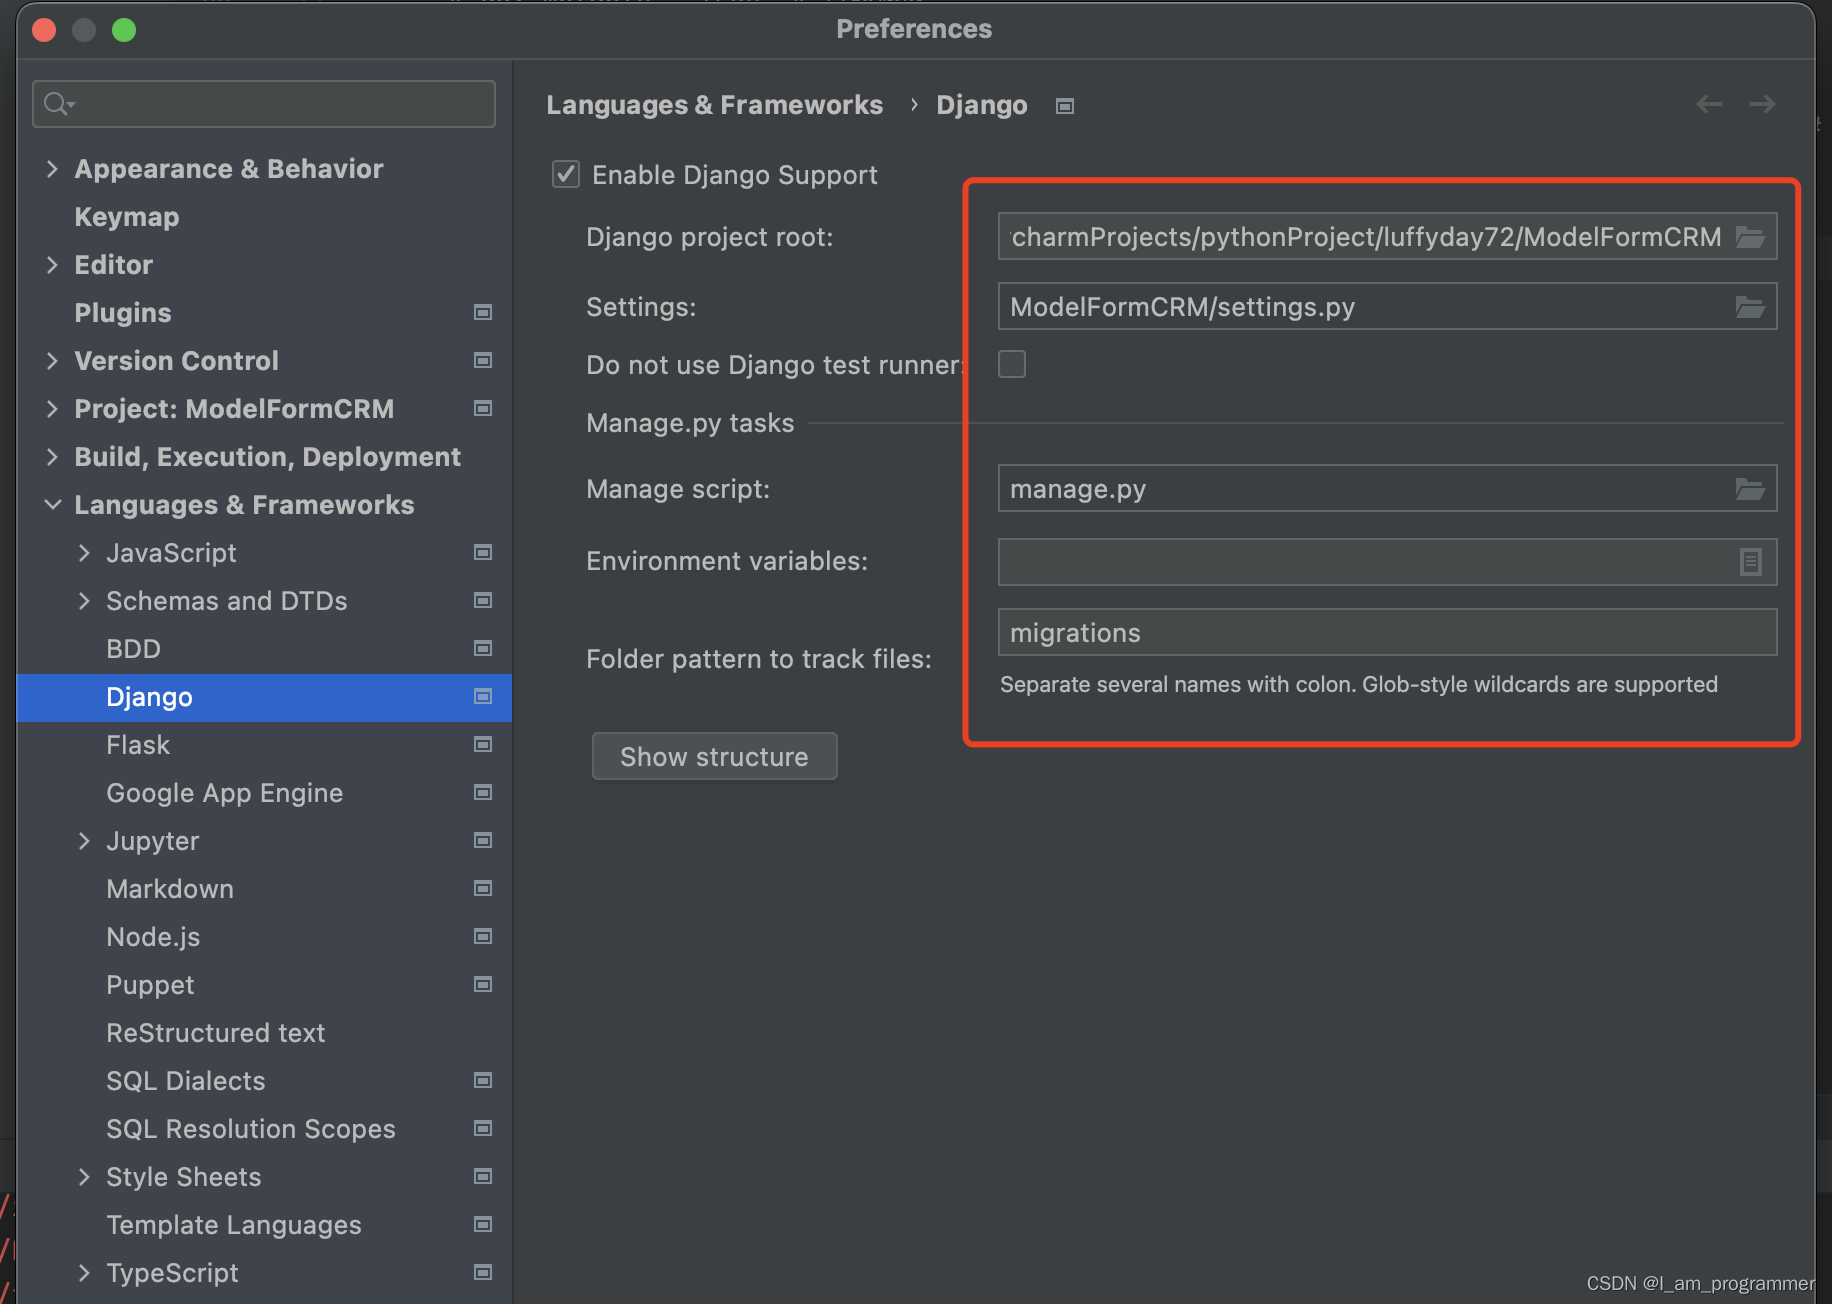The height and width of the screenshot is (1304, 1832).
Task: Open the Environment variables editor icon
Action: [1750, 561]
